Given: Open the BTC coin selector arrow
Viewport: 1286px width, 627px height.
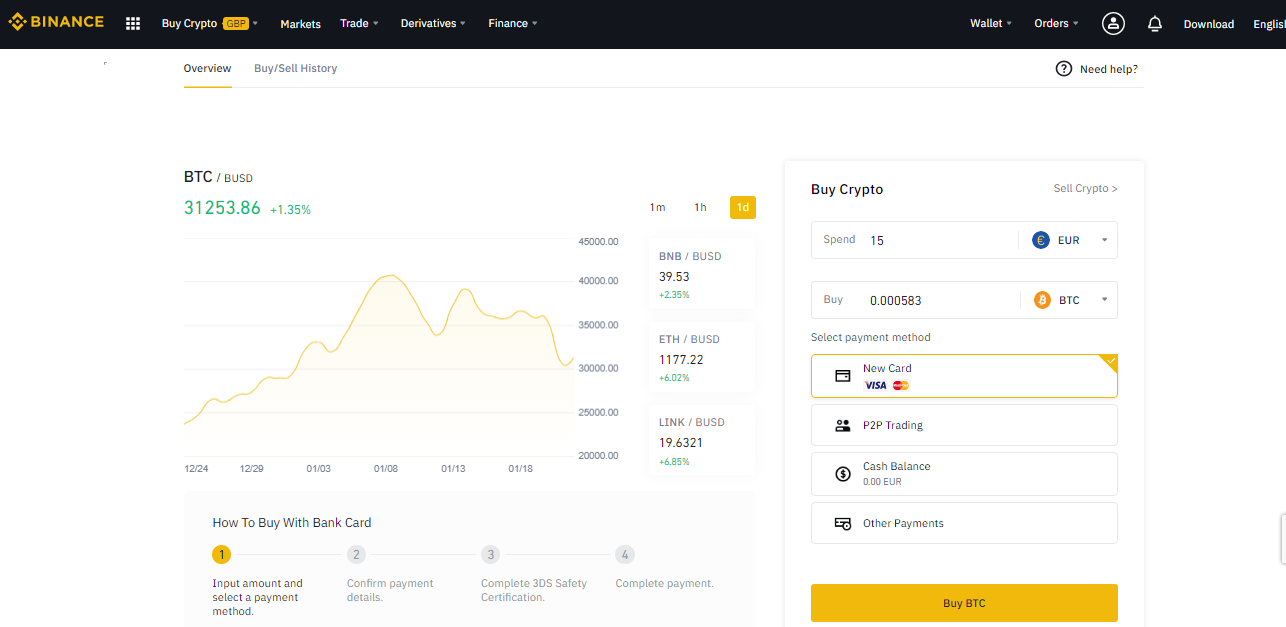Looking at the screenshot, I should point(1104,300).
